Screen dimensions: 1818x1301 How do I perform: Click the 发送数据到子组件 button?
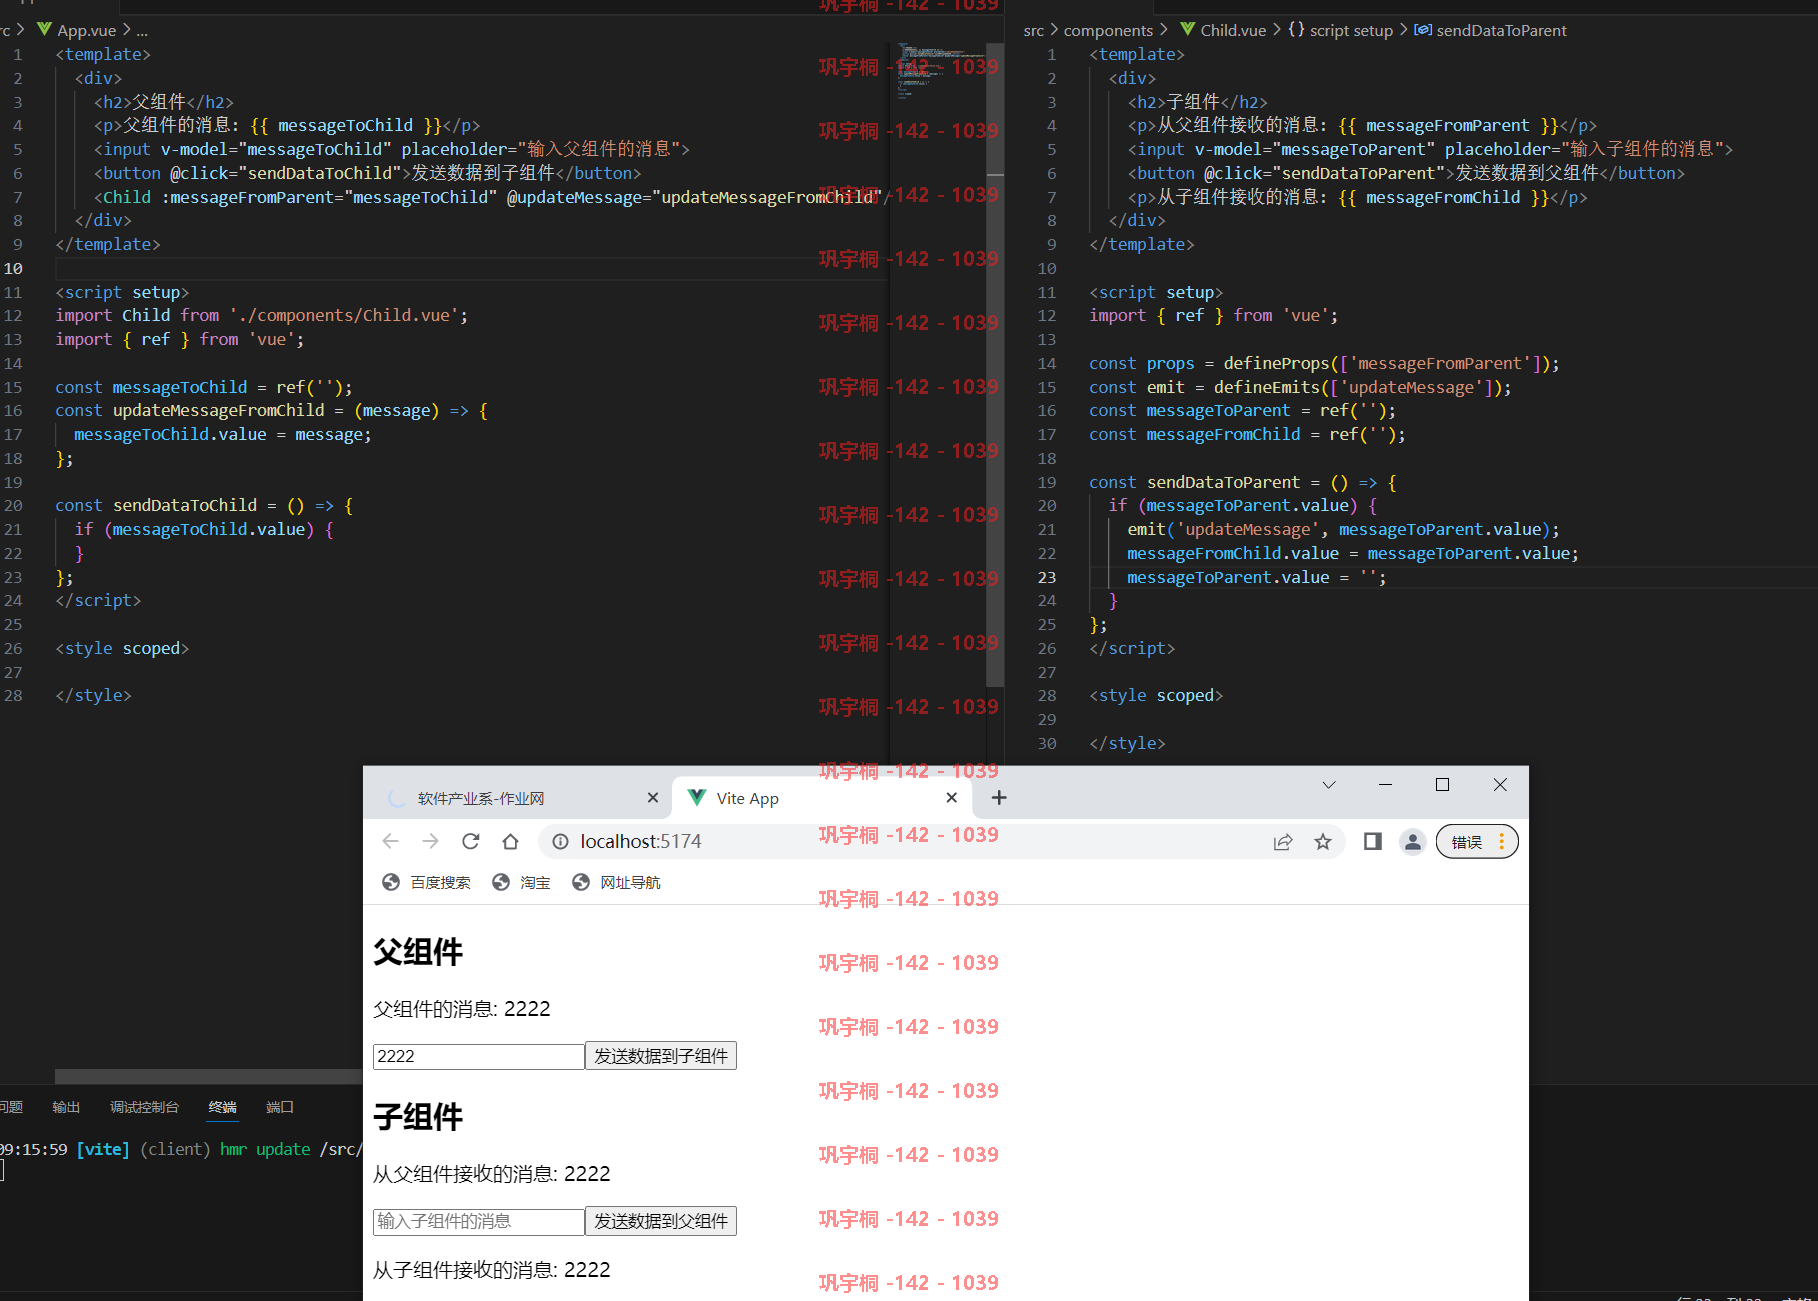(x=661, y=1056)
